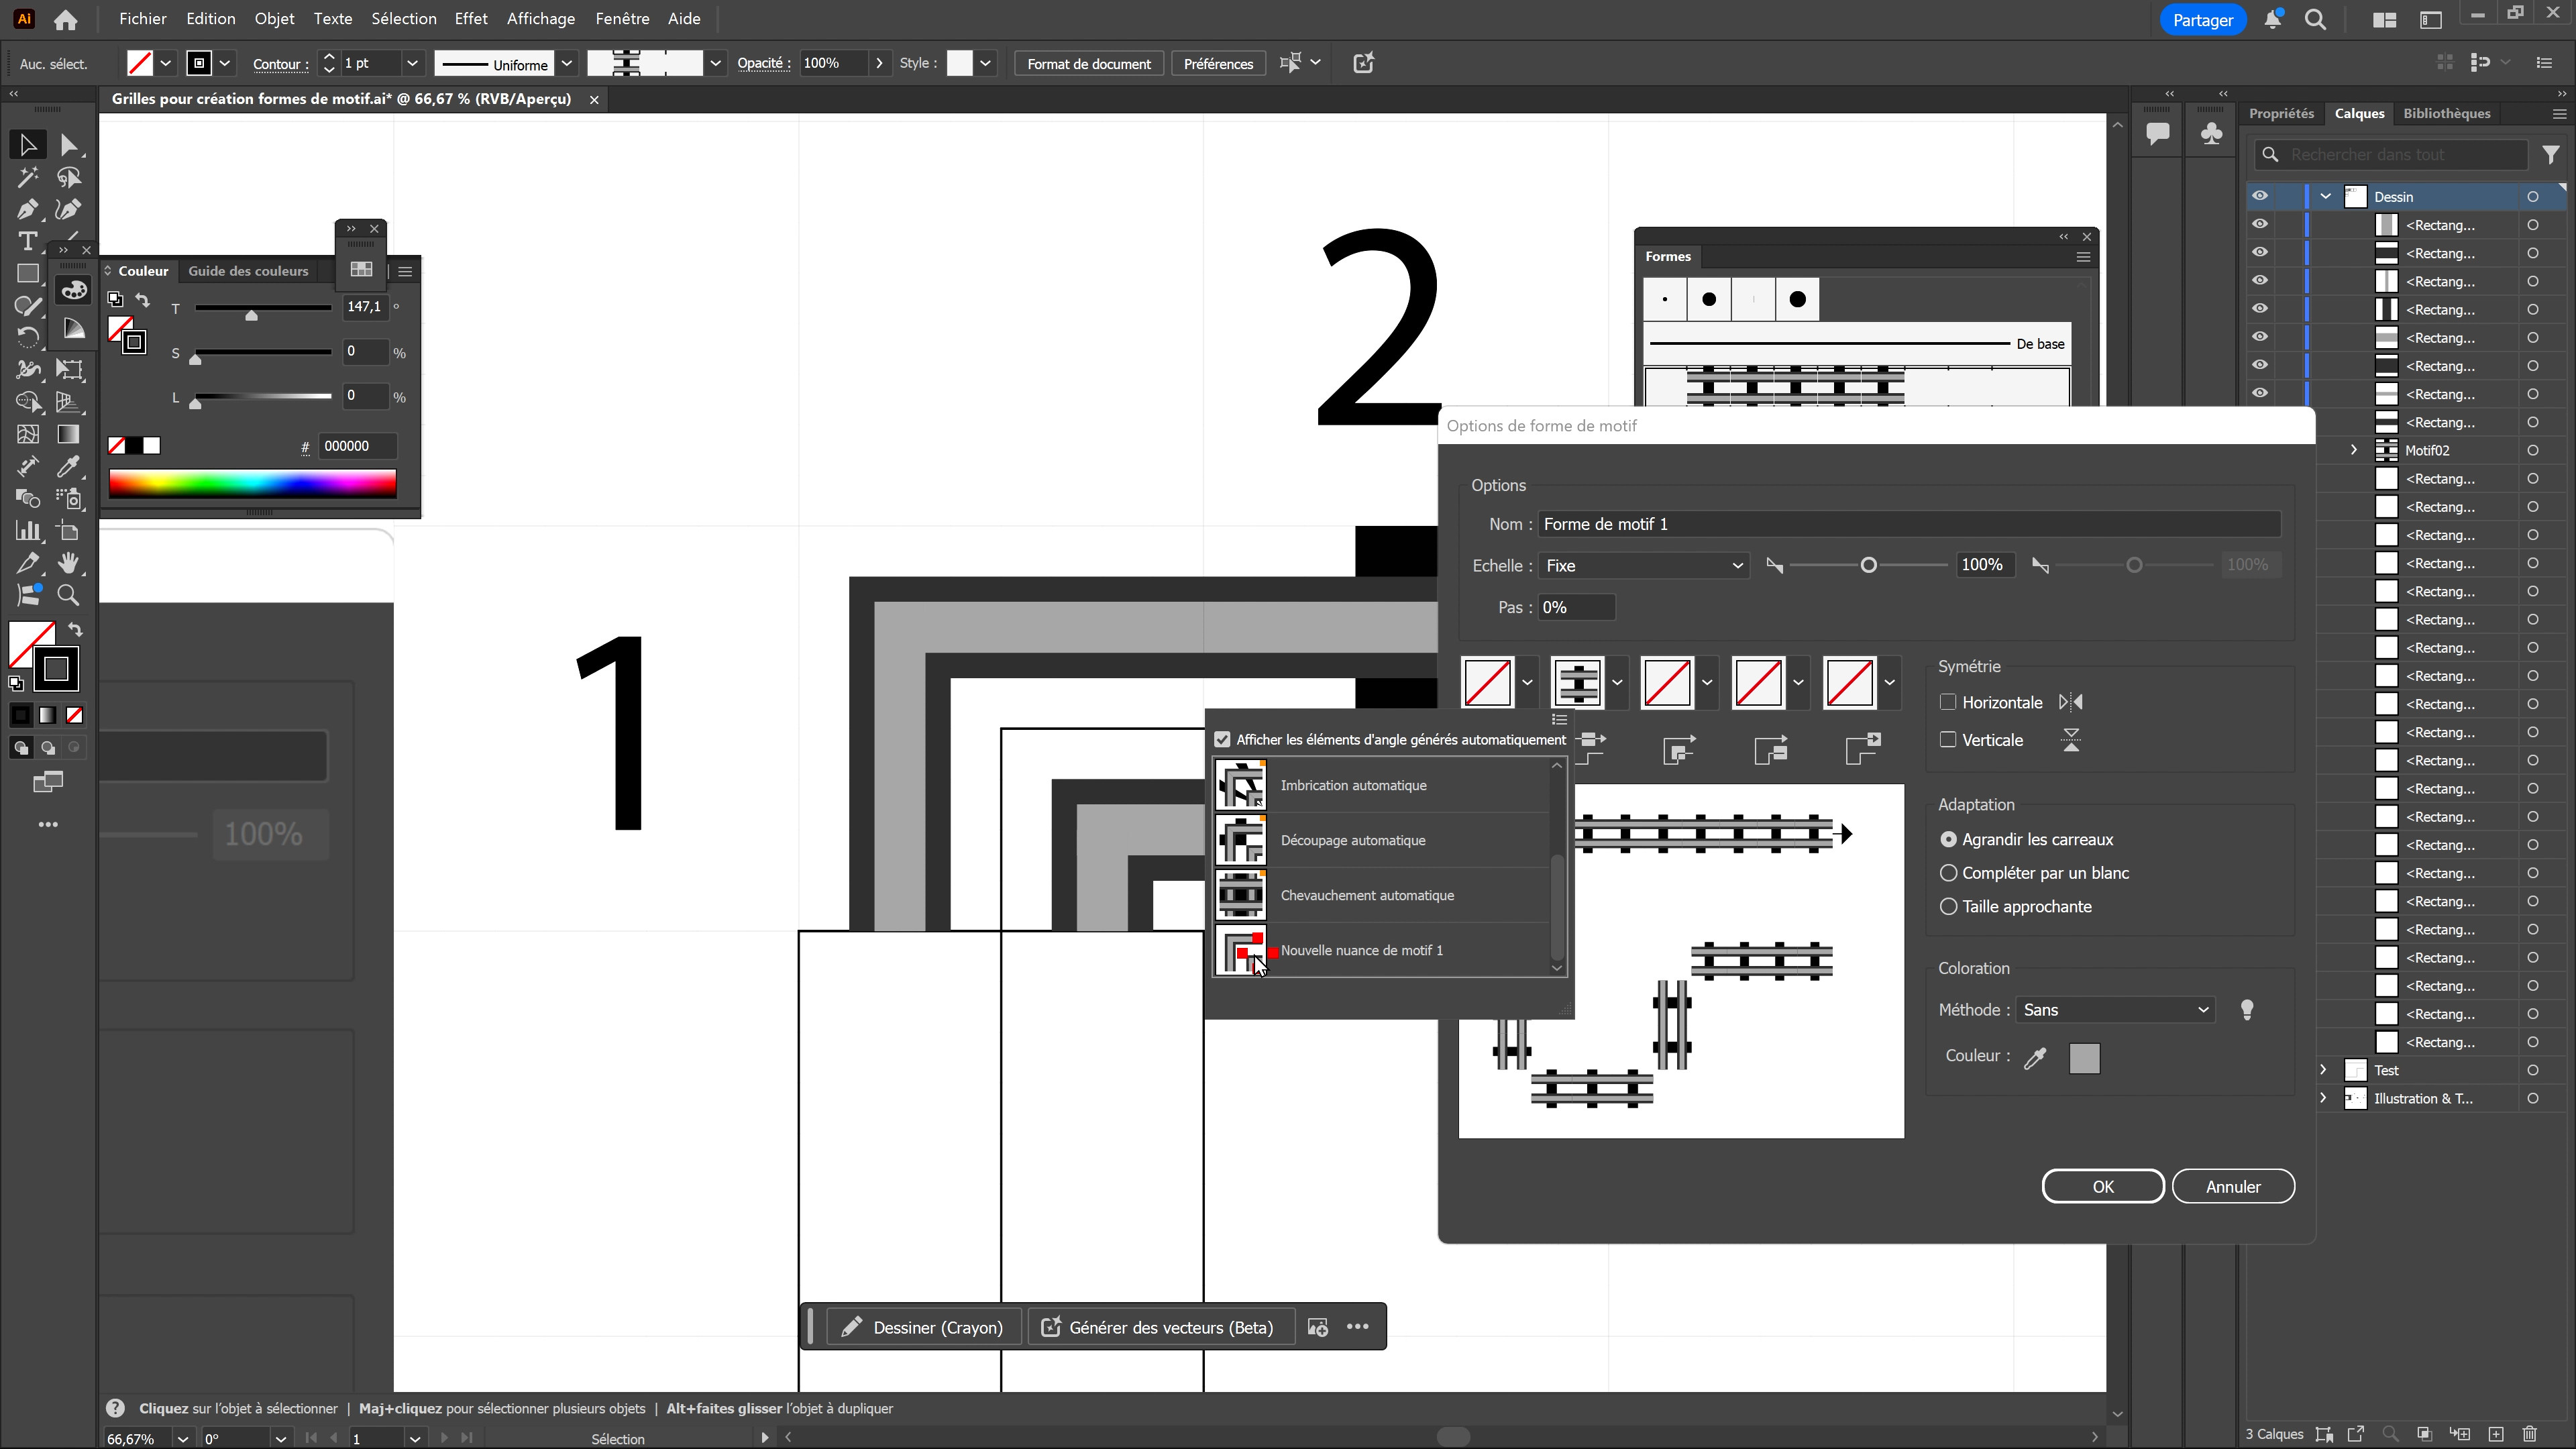Open the Fenêtre menu
Viewport: 2576px width, 1449px height.
622,19
